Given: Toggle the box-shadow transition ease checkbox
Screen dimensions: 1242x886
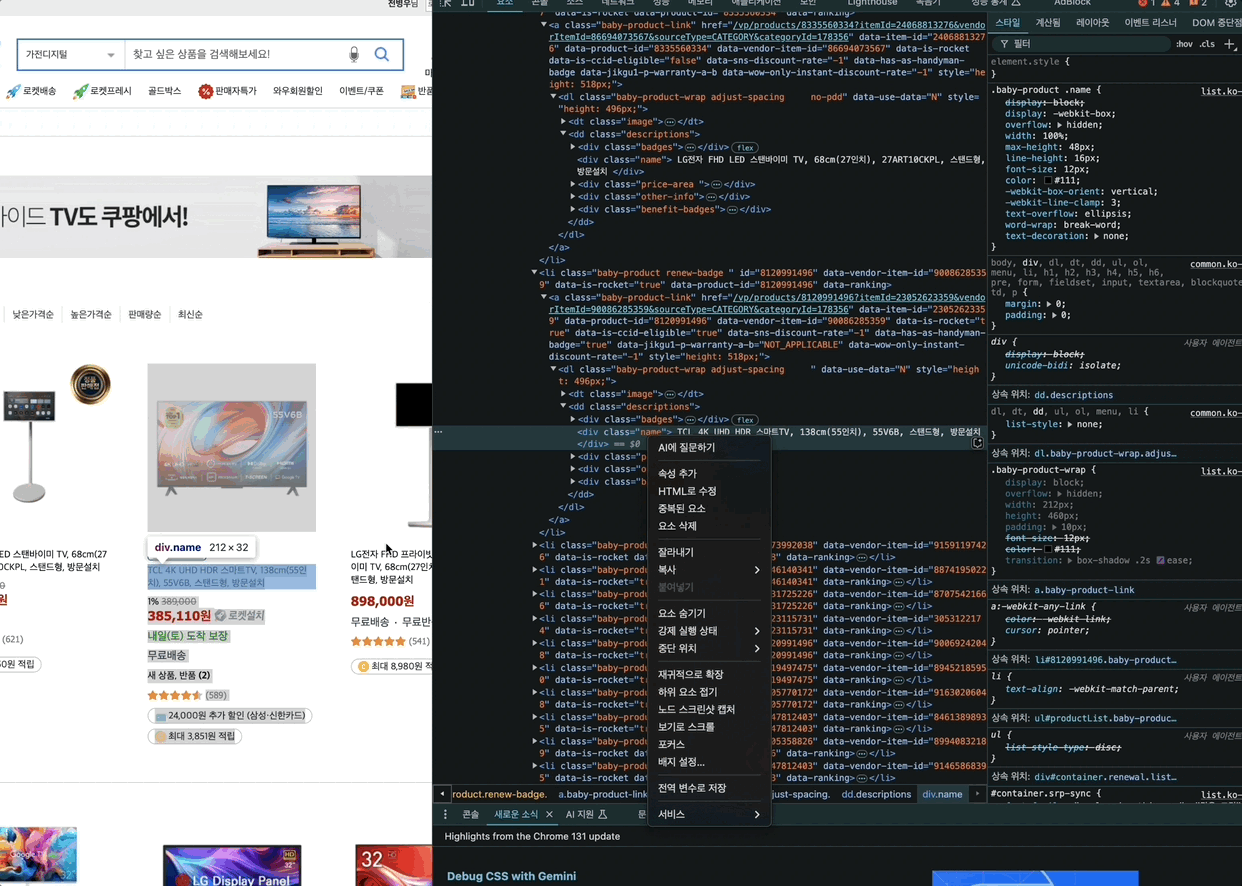Looking at the screenshot, I should click(1160, 560).
